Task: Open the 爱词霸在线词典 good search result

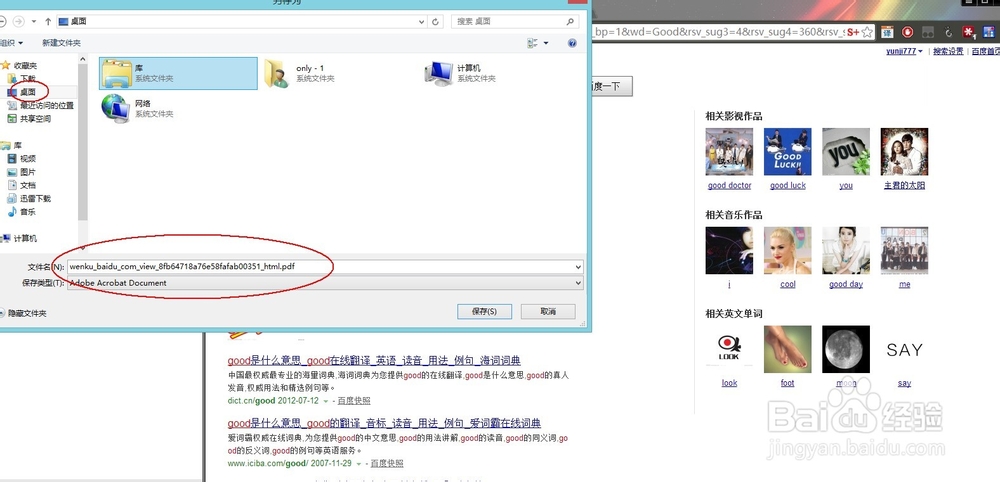Action: point(384,423)
